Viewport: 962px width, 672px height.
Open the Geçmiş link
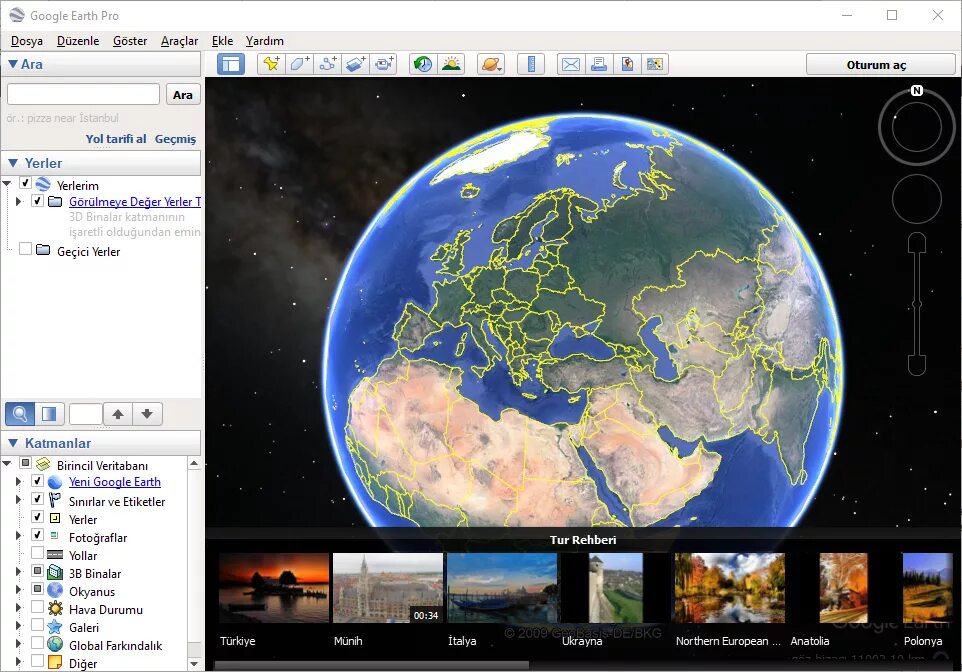[x=175, y=139]
